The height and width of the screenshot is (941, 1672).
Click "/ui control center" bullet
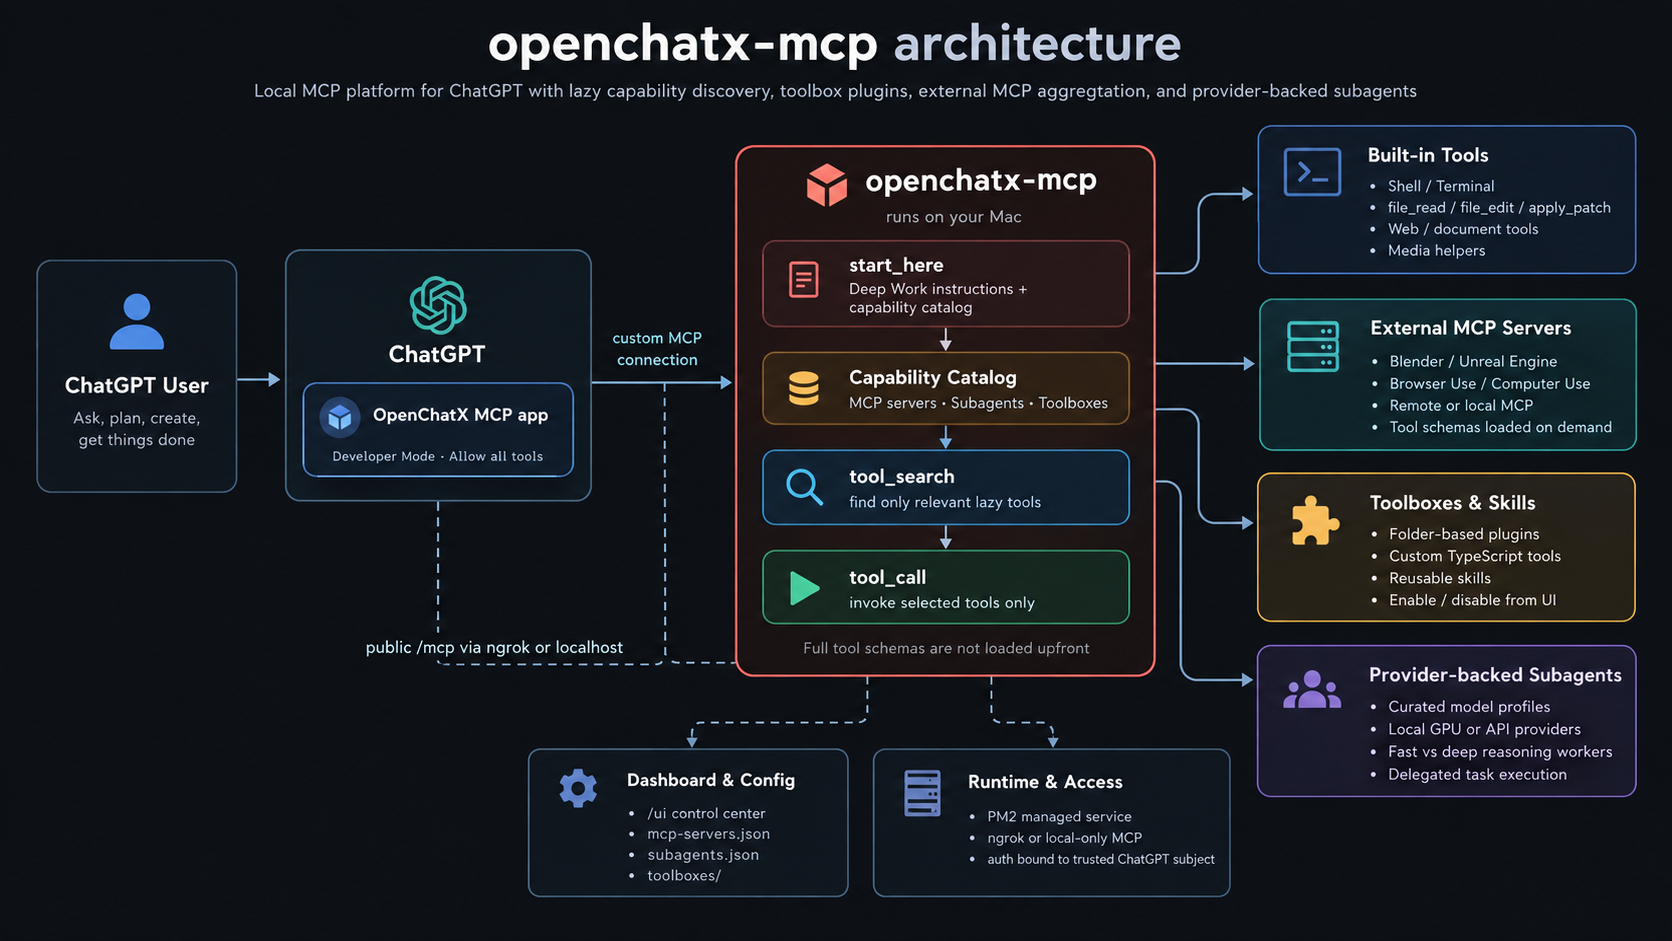(706, 813)
